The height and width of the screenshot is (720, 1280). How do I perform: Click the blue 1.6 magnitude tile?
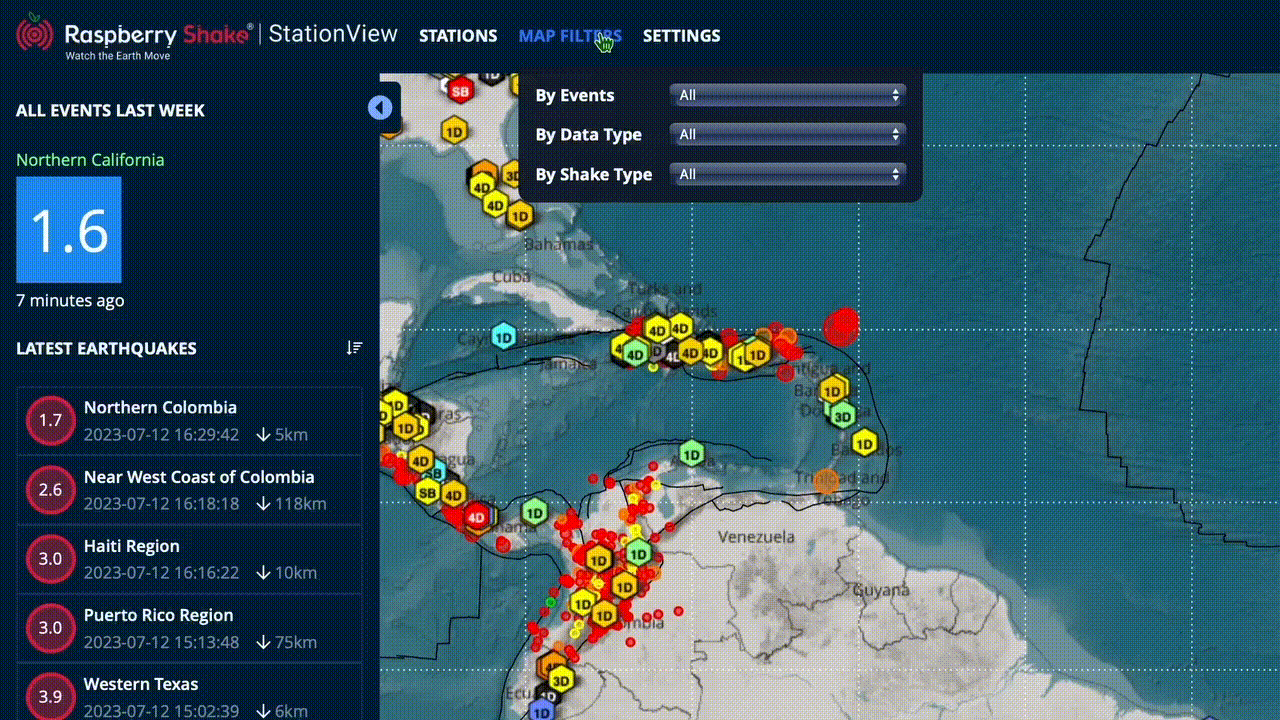click(69, 230)
